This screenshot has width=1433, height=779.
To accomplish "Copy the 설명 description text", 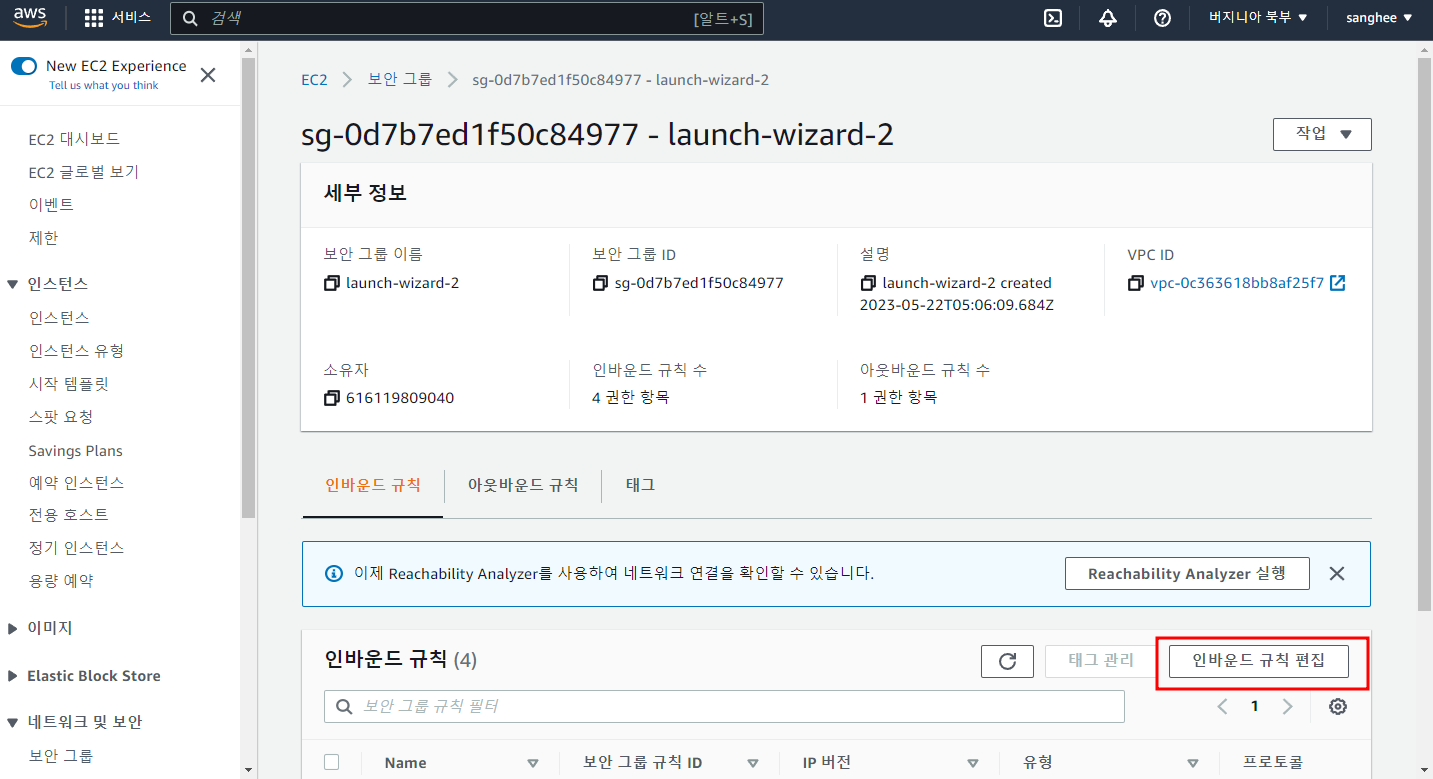I will [x=868, y=283].
